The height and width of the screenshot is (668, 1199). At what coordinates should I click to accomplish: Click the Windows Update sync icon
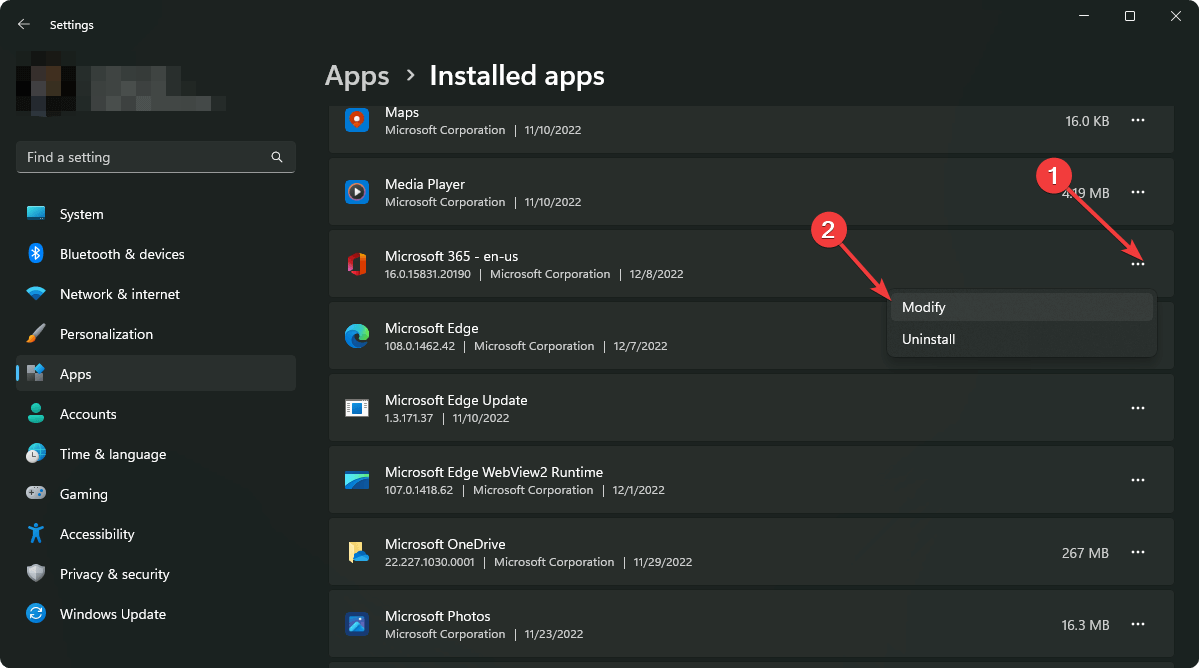[36, 613]
